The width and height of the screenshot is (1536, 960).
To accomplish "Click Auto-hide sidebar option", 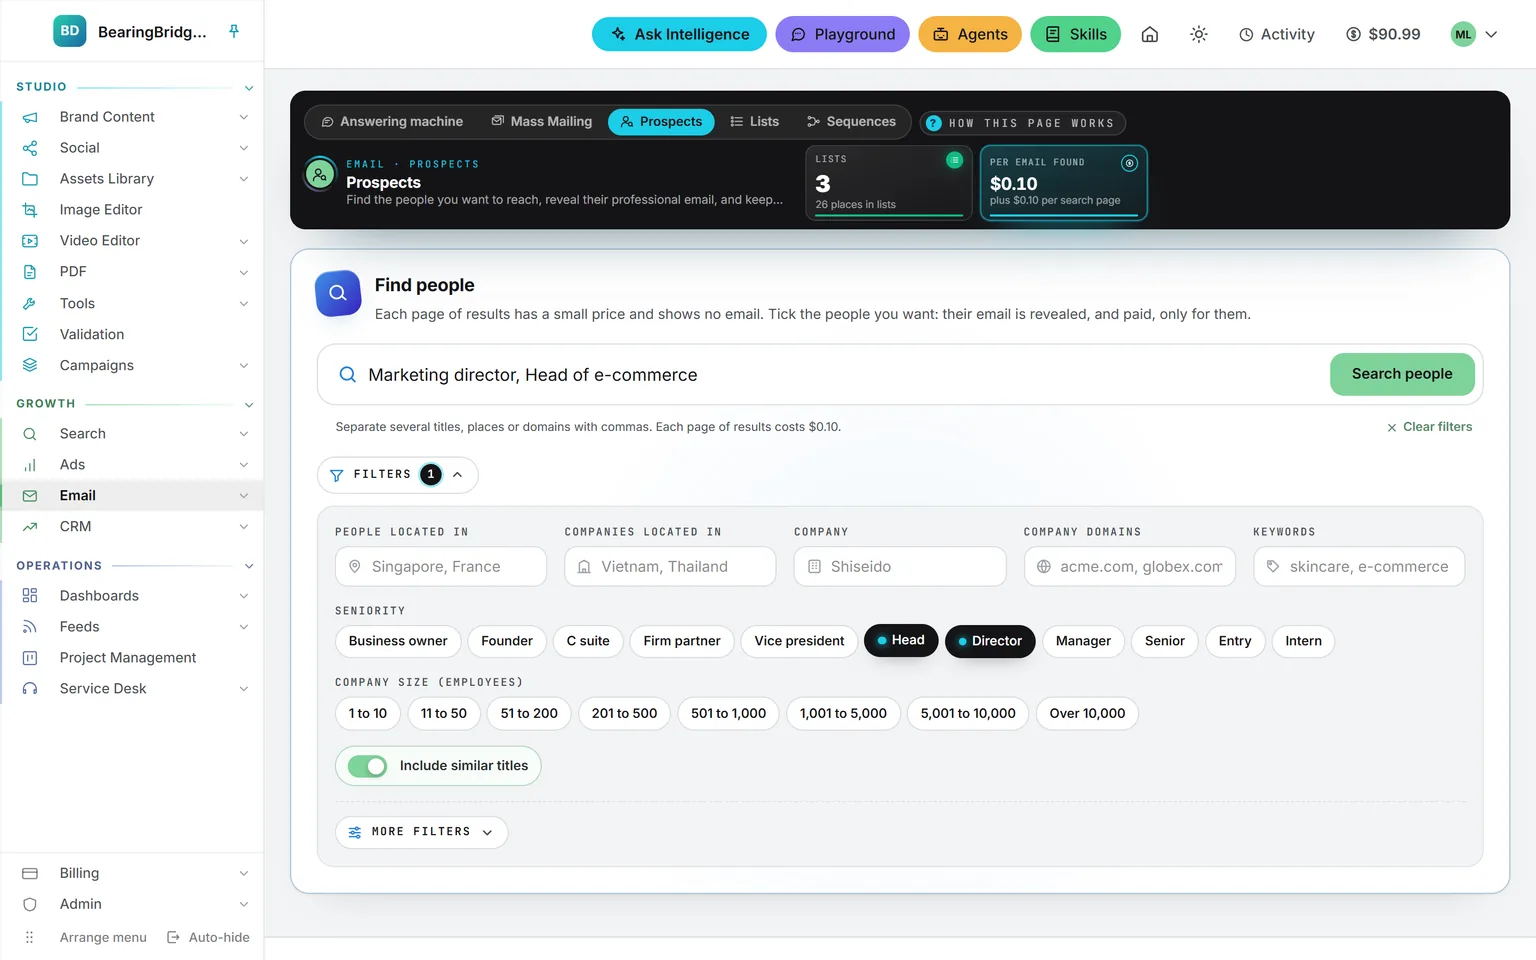I will 208,937.
